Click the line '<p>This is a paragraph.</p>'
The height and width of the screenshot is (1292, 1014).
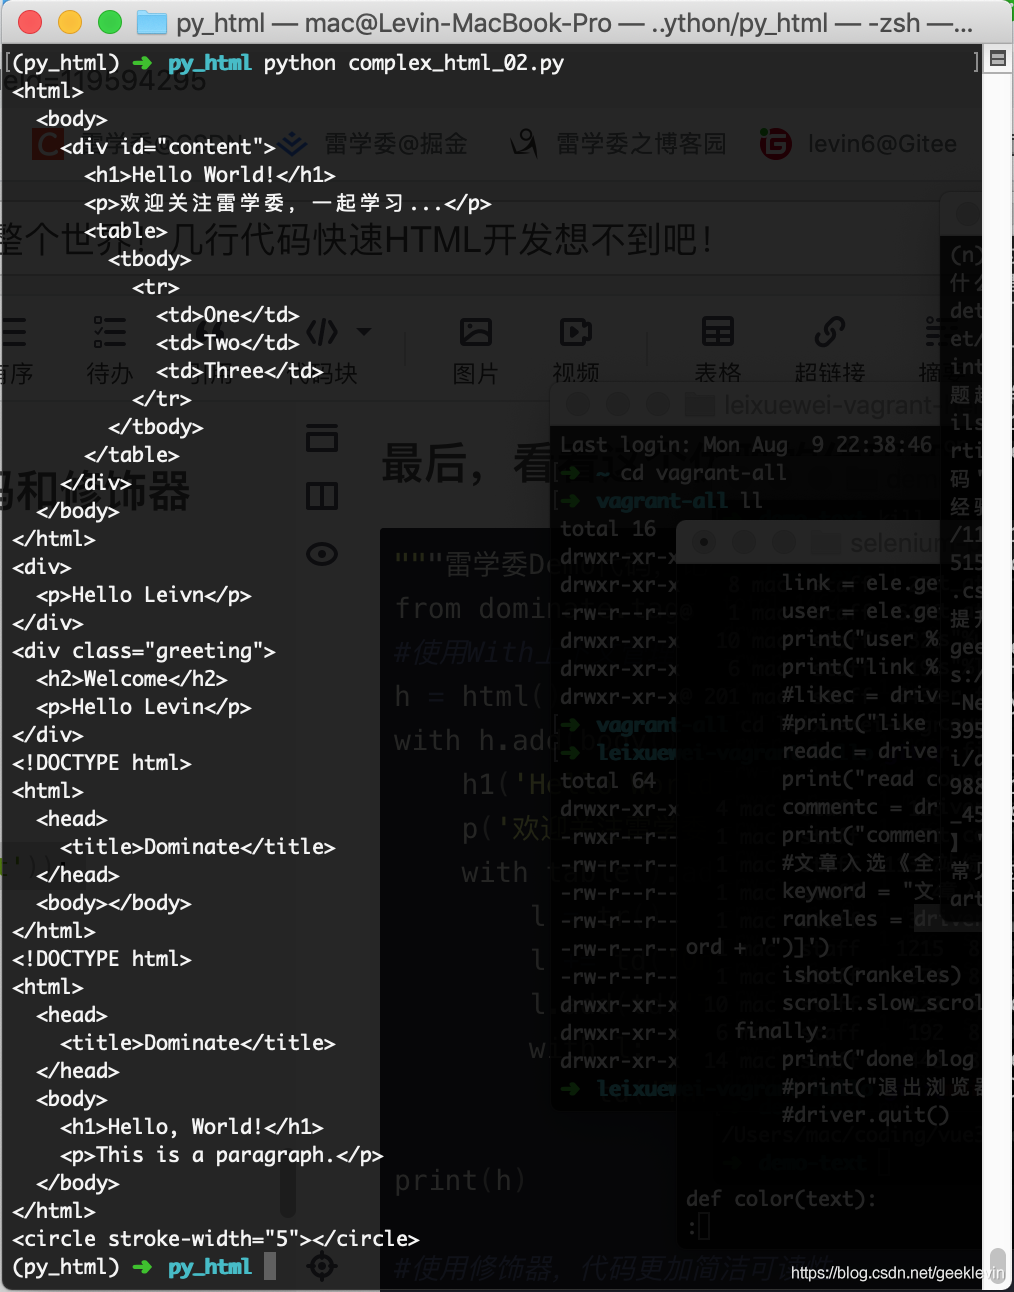tap(222, 1155)
